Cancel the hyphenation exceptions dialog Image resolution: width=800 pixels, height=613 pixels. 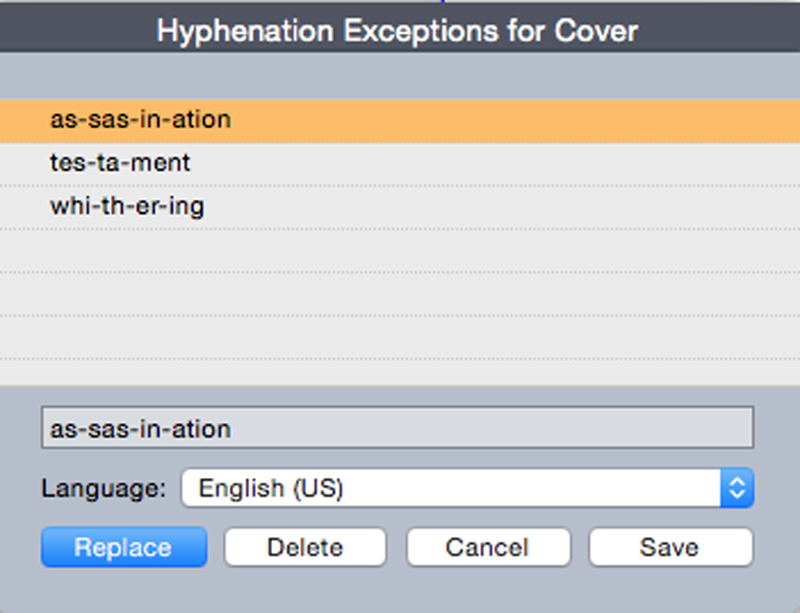488,547
